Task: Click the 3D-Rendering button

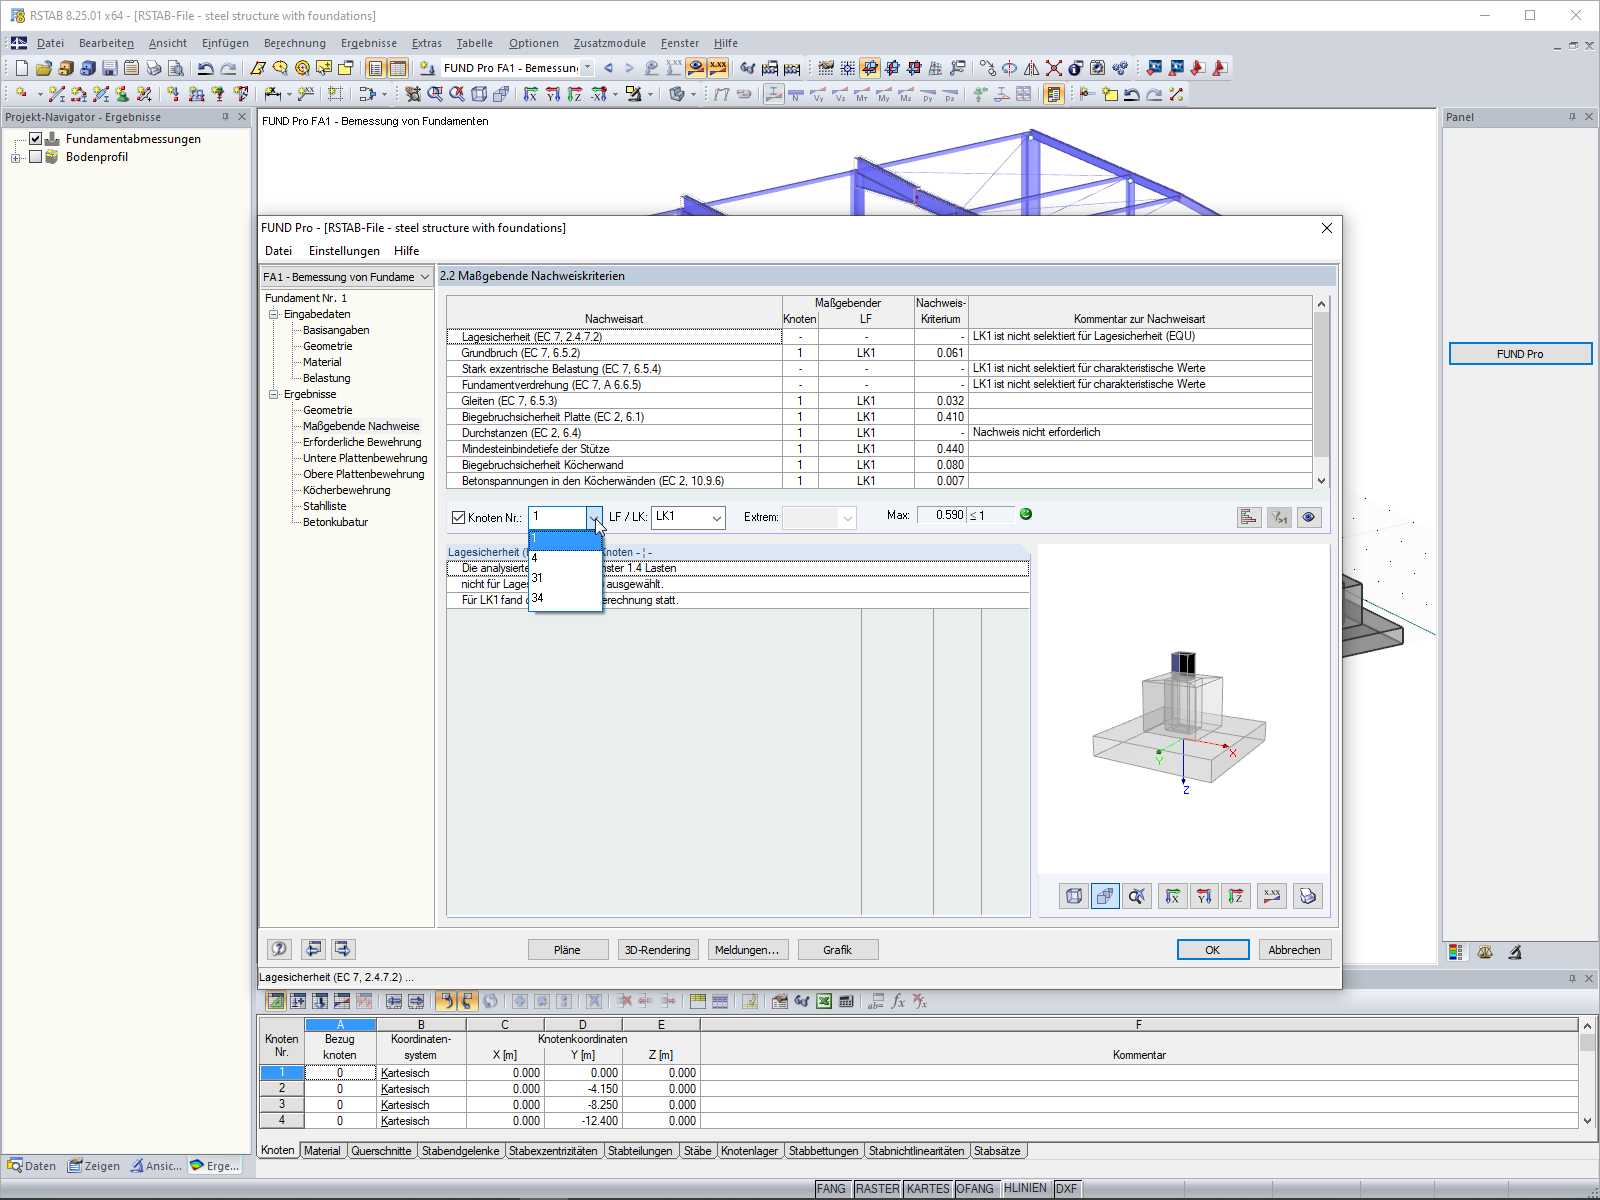Action: coord(657,950)
